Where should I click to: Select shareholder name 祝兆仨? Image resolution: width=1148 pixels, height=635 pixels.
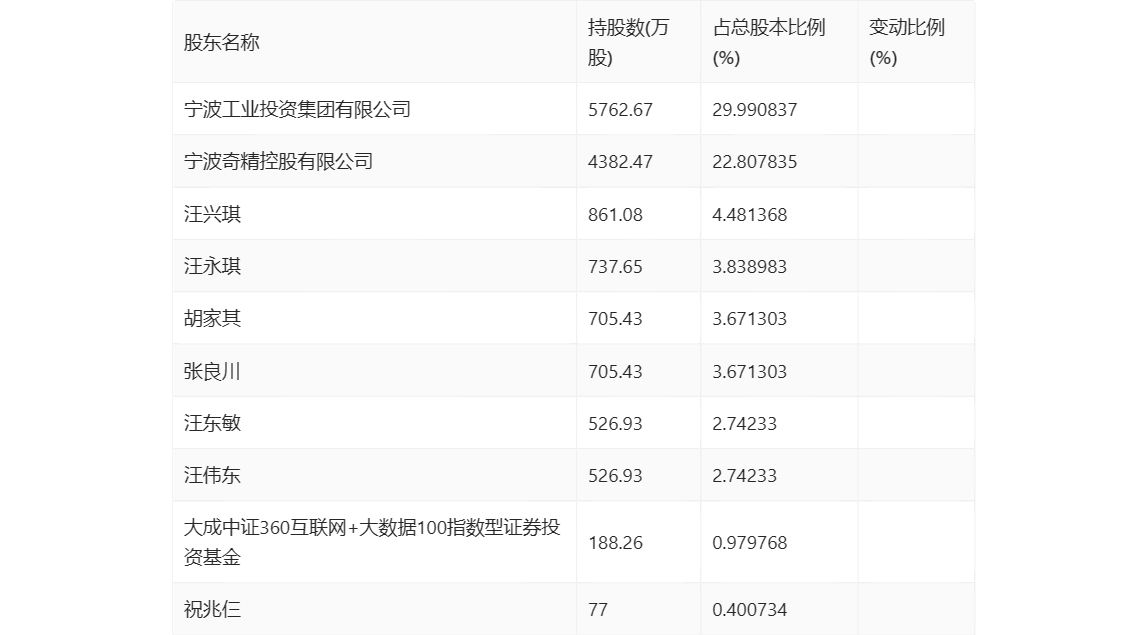point(212,609)
